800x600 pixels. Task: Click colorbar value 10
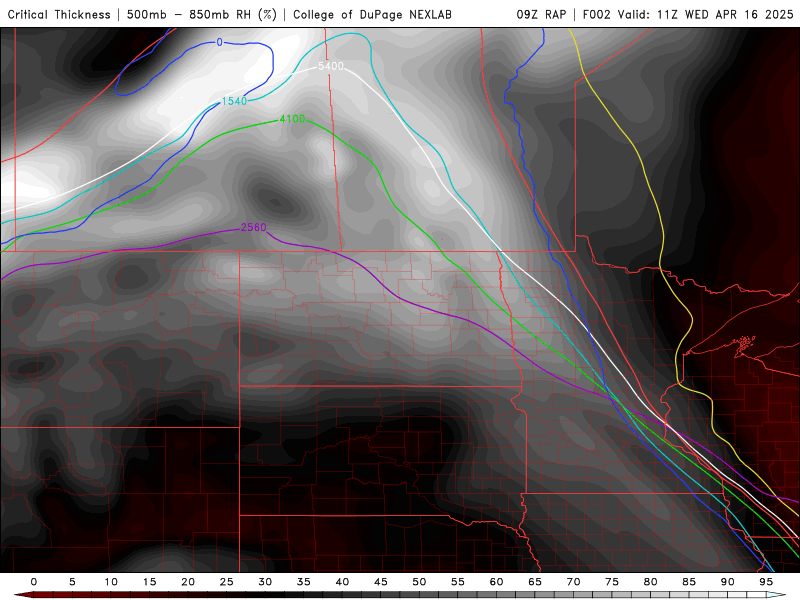point(111,582)
